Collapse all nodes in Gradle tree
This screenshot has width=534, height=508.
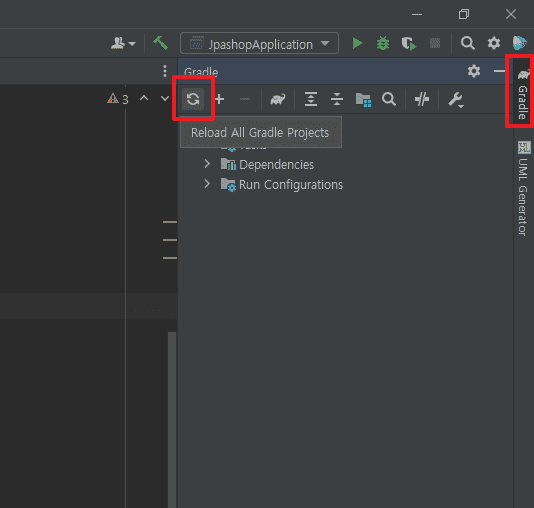click(x=337, y=99)
